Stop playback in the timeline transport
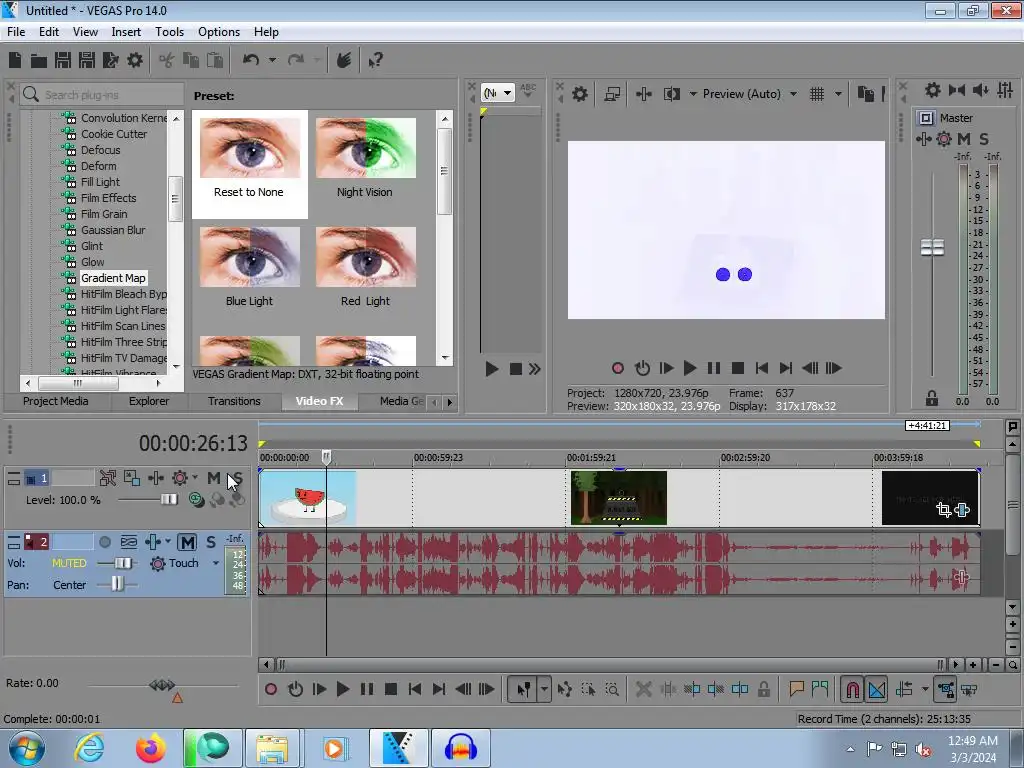This screenshot has width=1024, height=768. point(391,689)
